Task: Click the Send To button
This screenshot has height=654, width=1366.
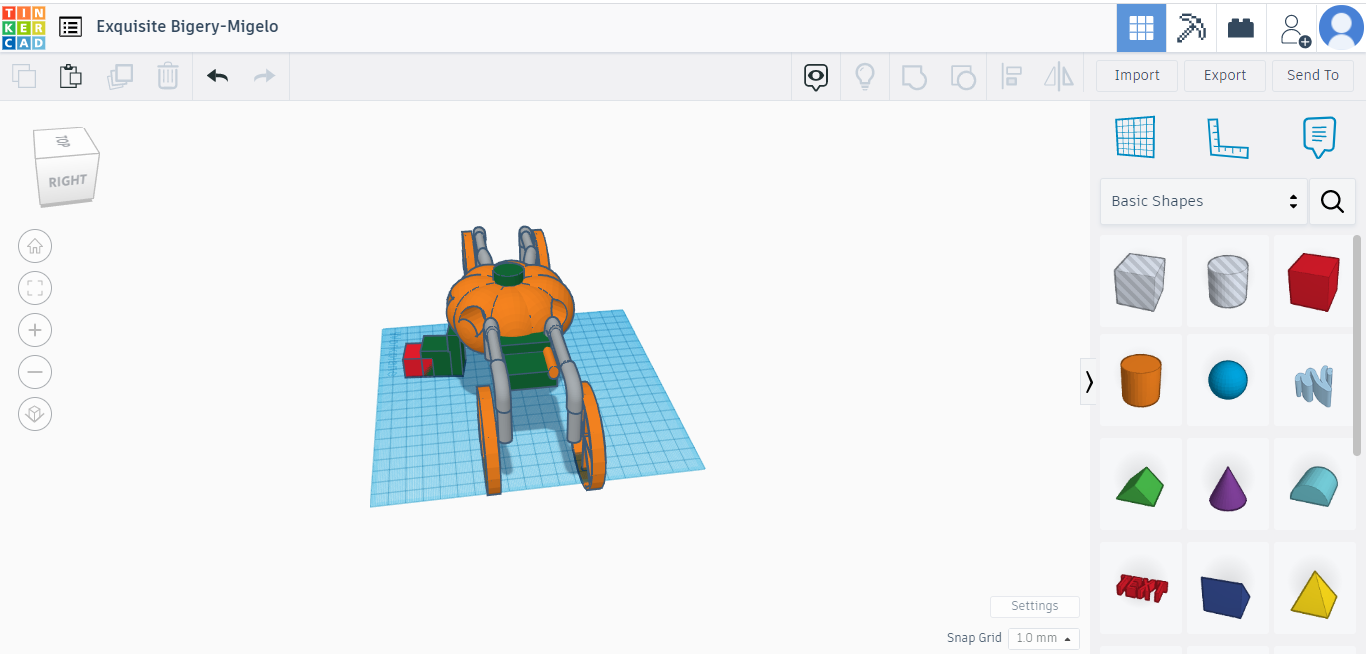Action: coord(1312,75)
